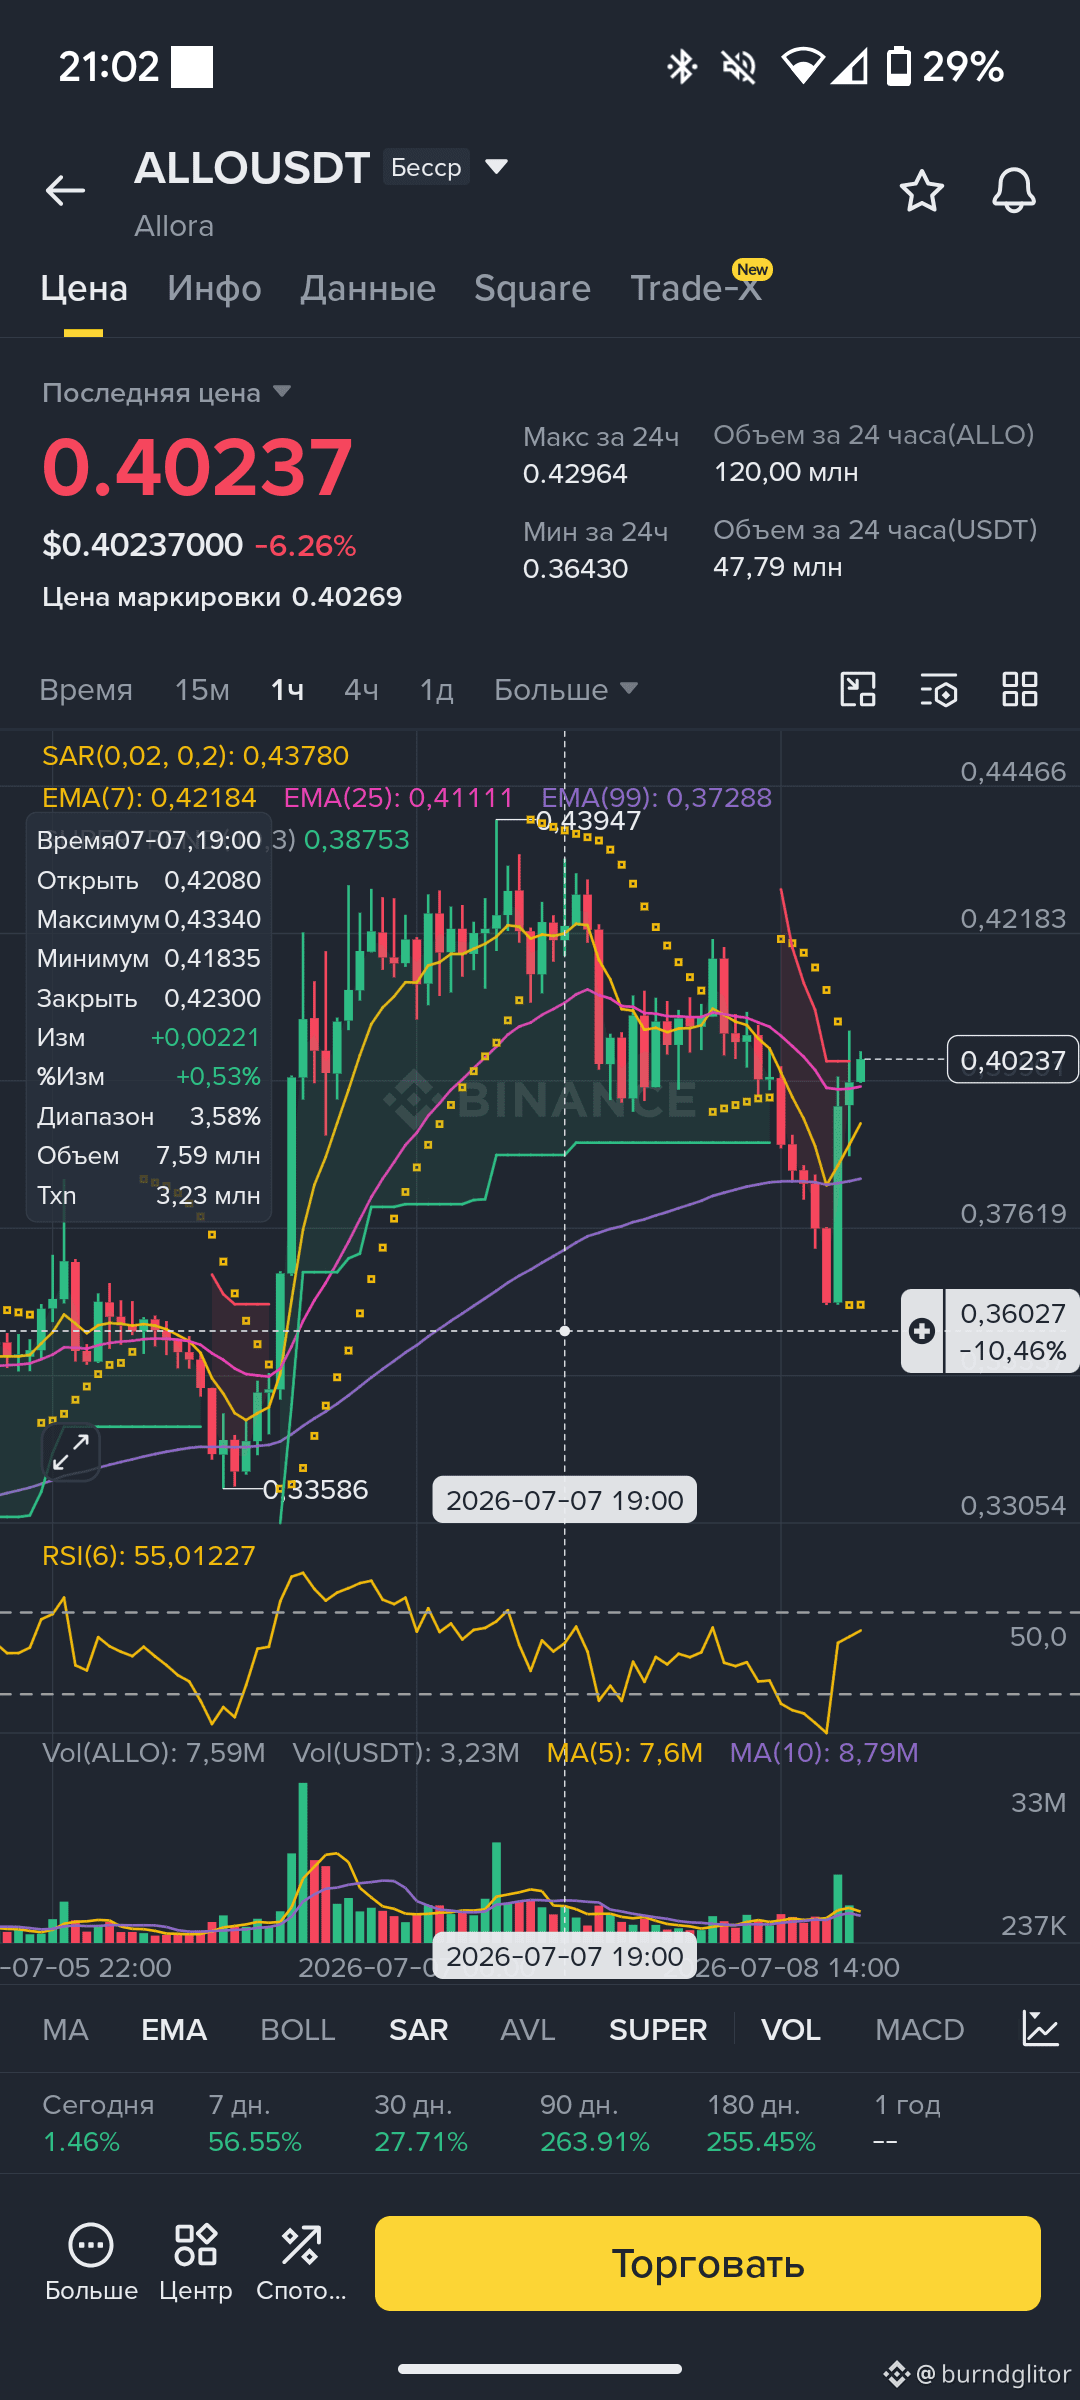The image size is (1080, 2400).
Task: Tap the EMA(99): 0,37288 legend
Action: [656, 797]
